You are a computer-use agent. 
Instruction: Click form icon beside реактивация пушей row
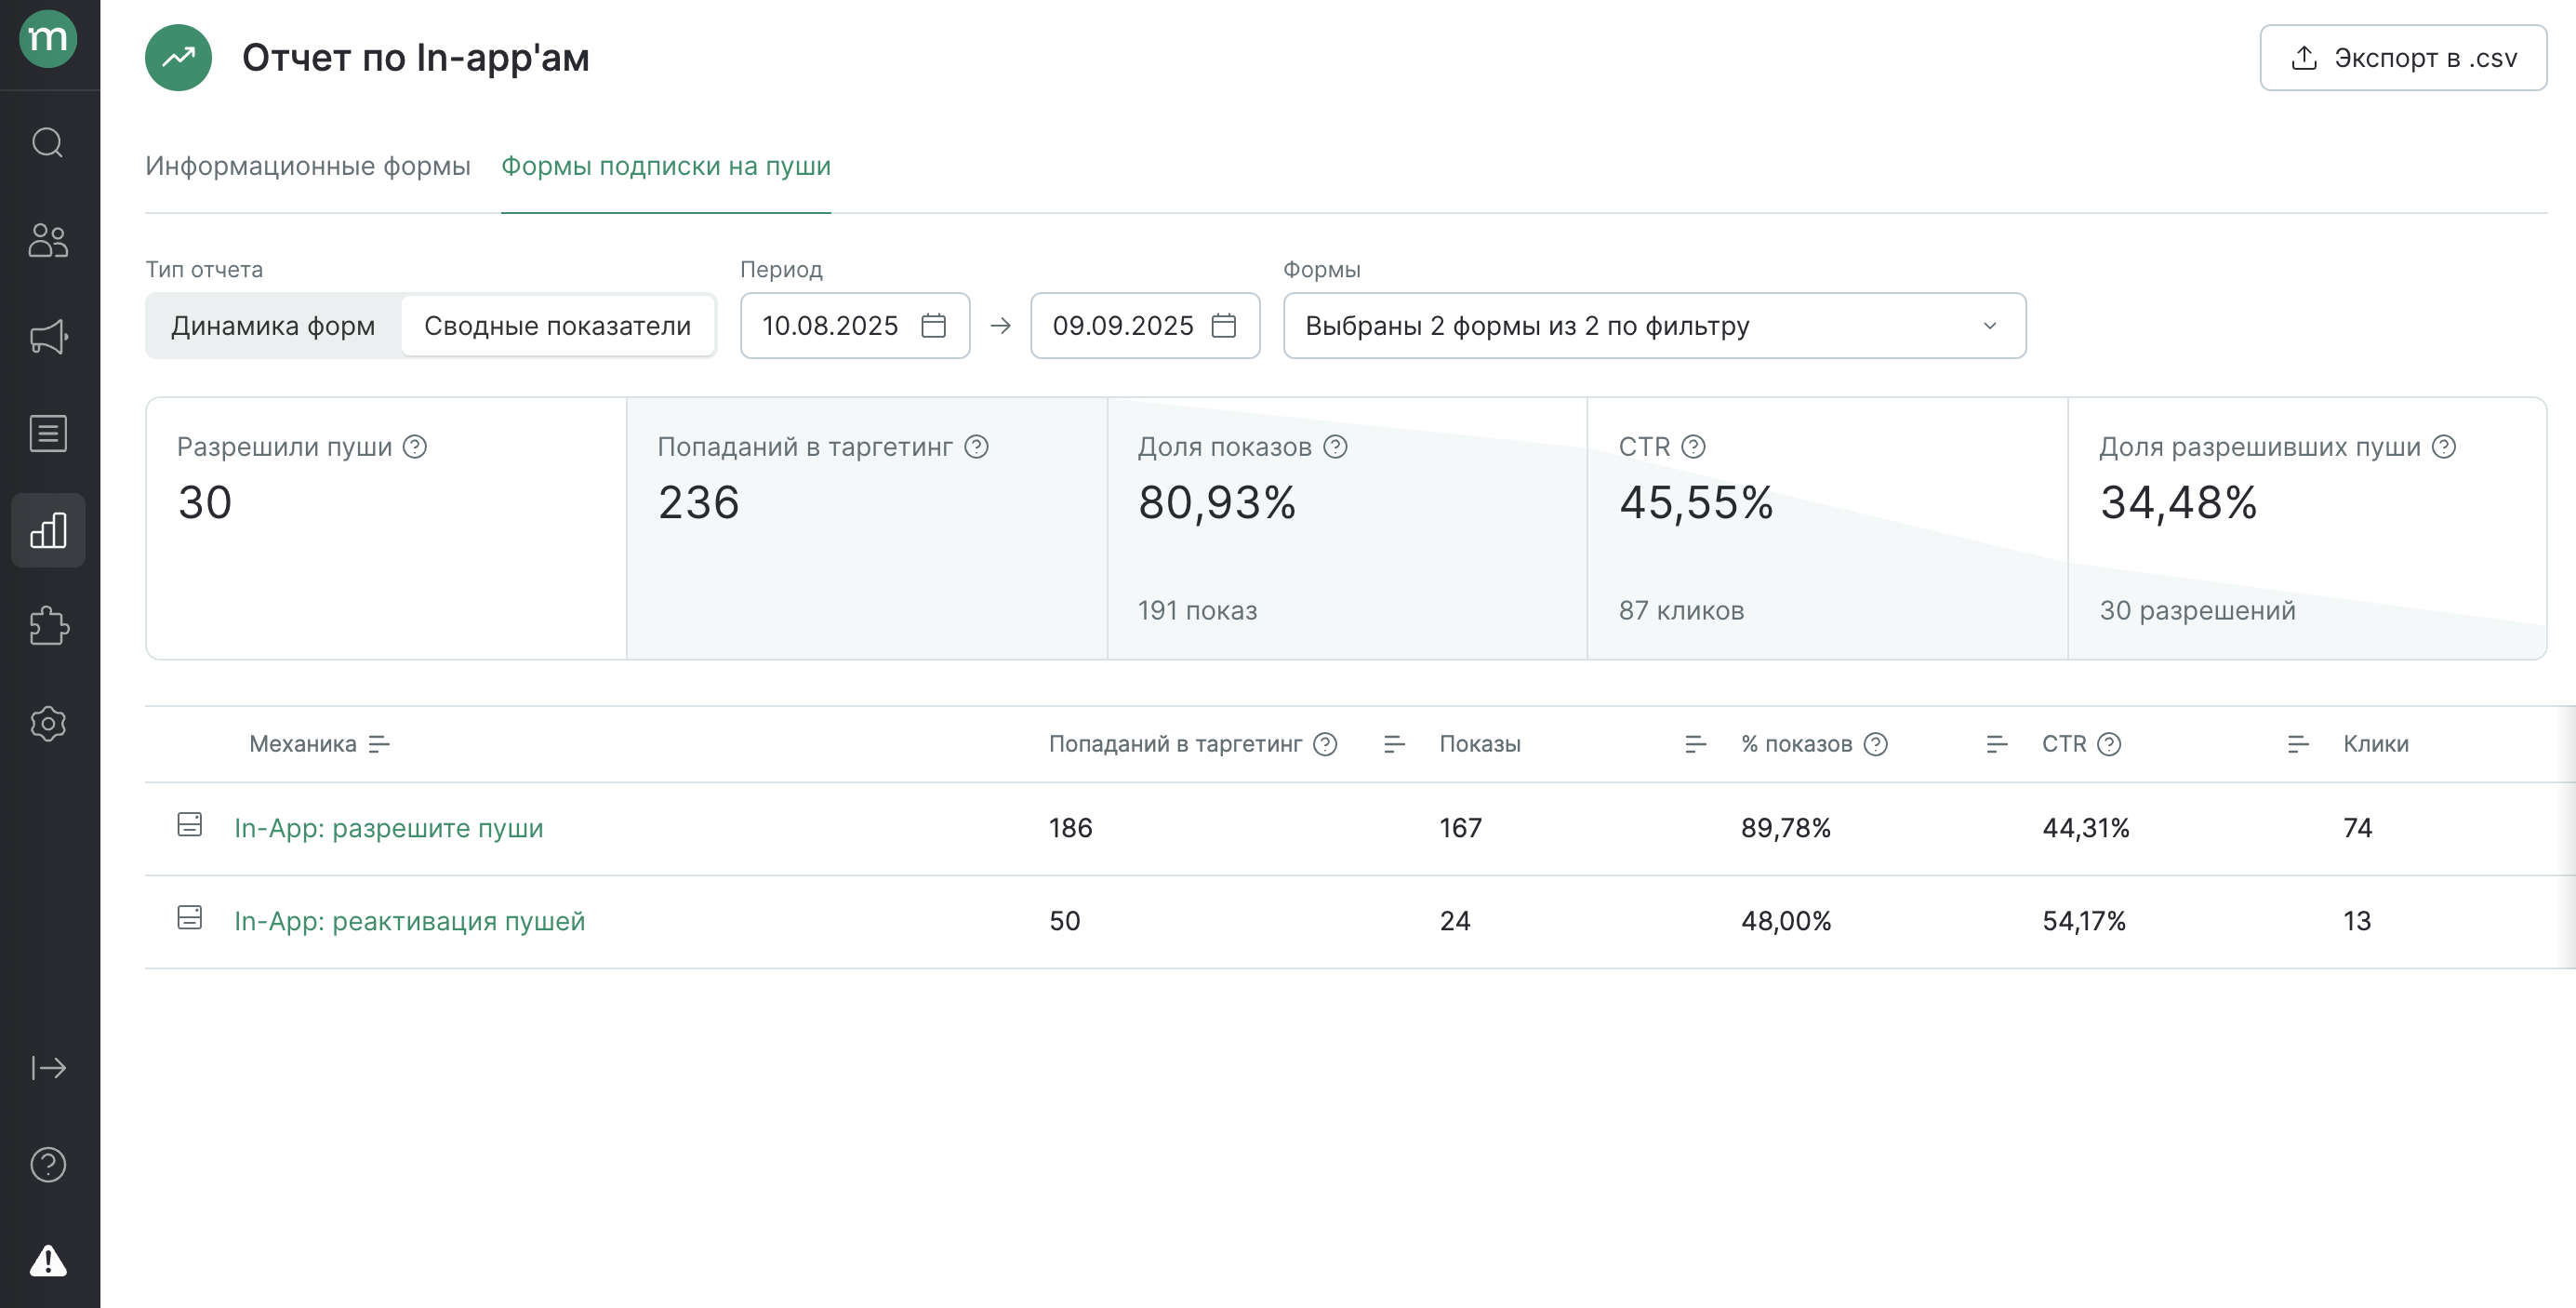pyautogui.click(x=189, y=918)
